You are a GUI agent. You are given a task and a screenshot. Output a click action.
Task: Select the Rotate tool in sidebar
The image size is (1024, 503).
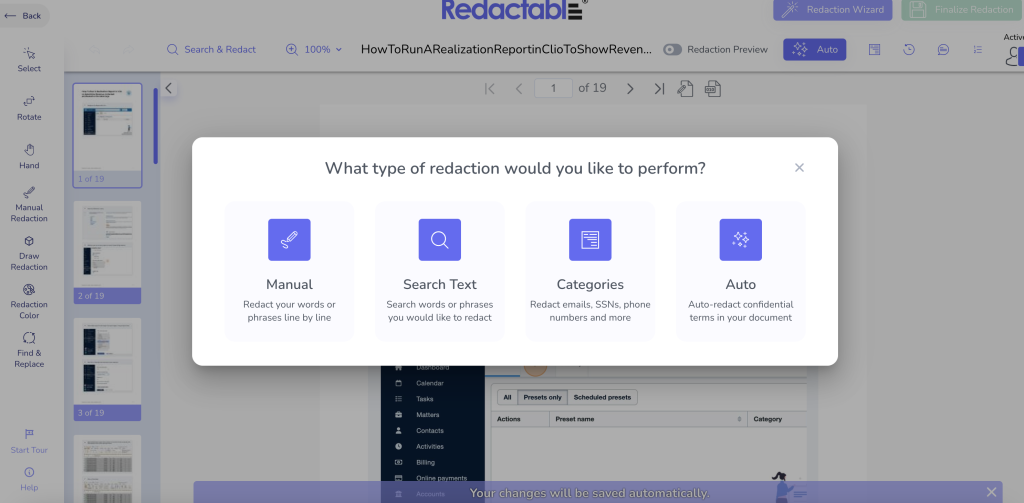[29, 107]
